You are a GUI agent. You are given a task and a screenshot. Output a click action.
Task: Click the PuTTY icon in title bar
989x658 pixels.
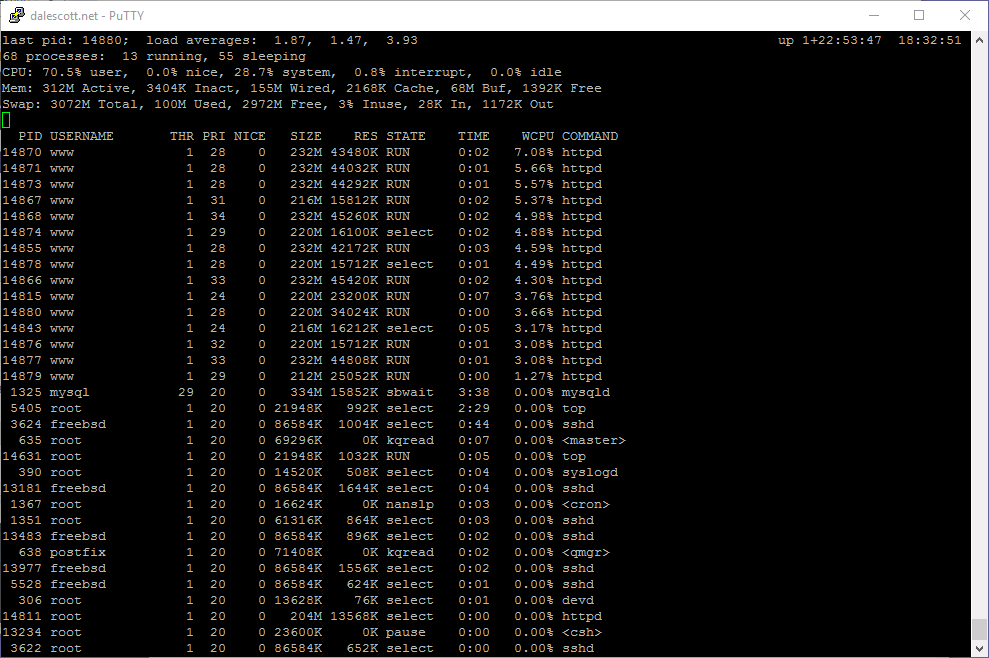[17, 15]
